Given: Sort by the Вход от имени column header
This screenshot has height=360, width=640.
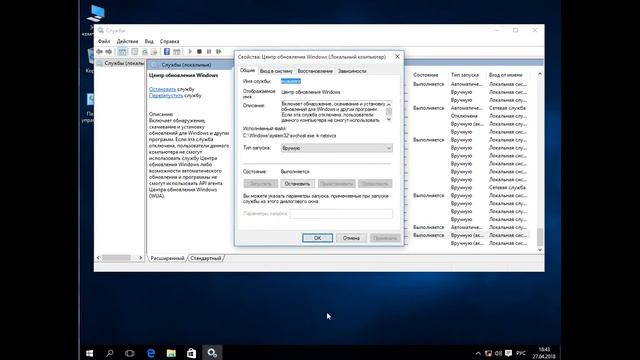Looking at the screenshot, I should 505,75.
